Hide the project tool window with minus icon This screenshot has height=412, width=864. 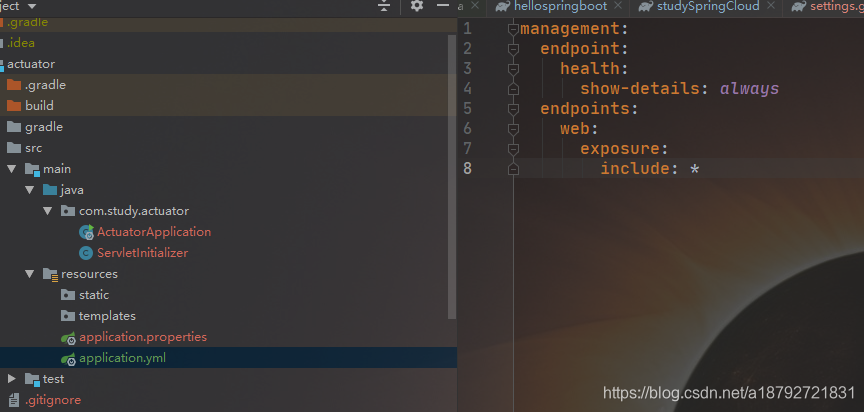coord(442,6)
